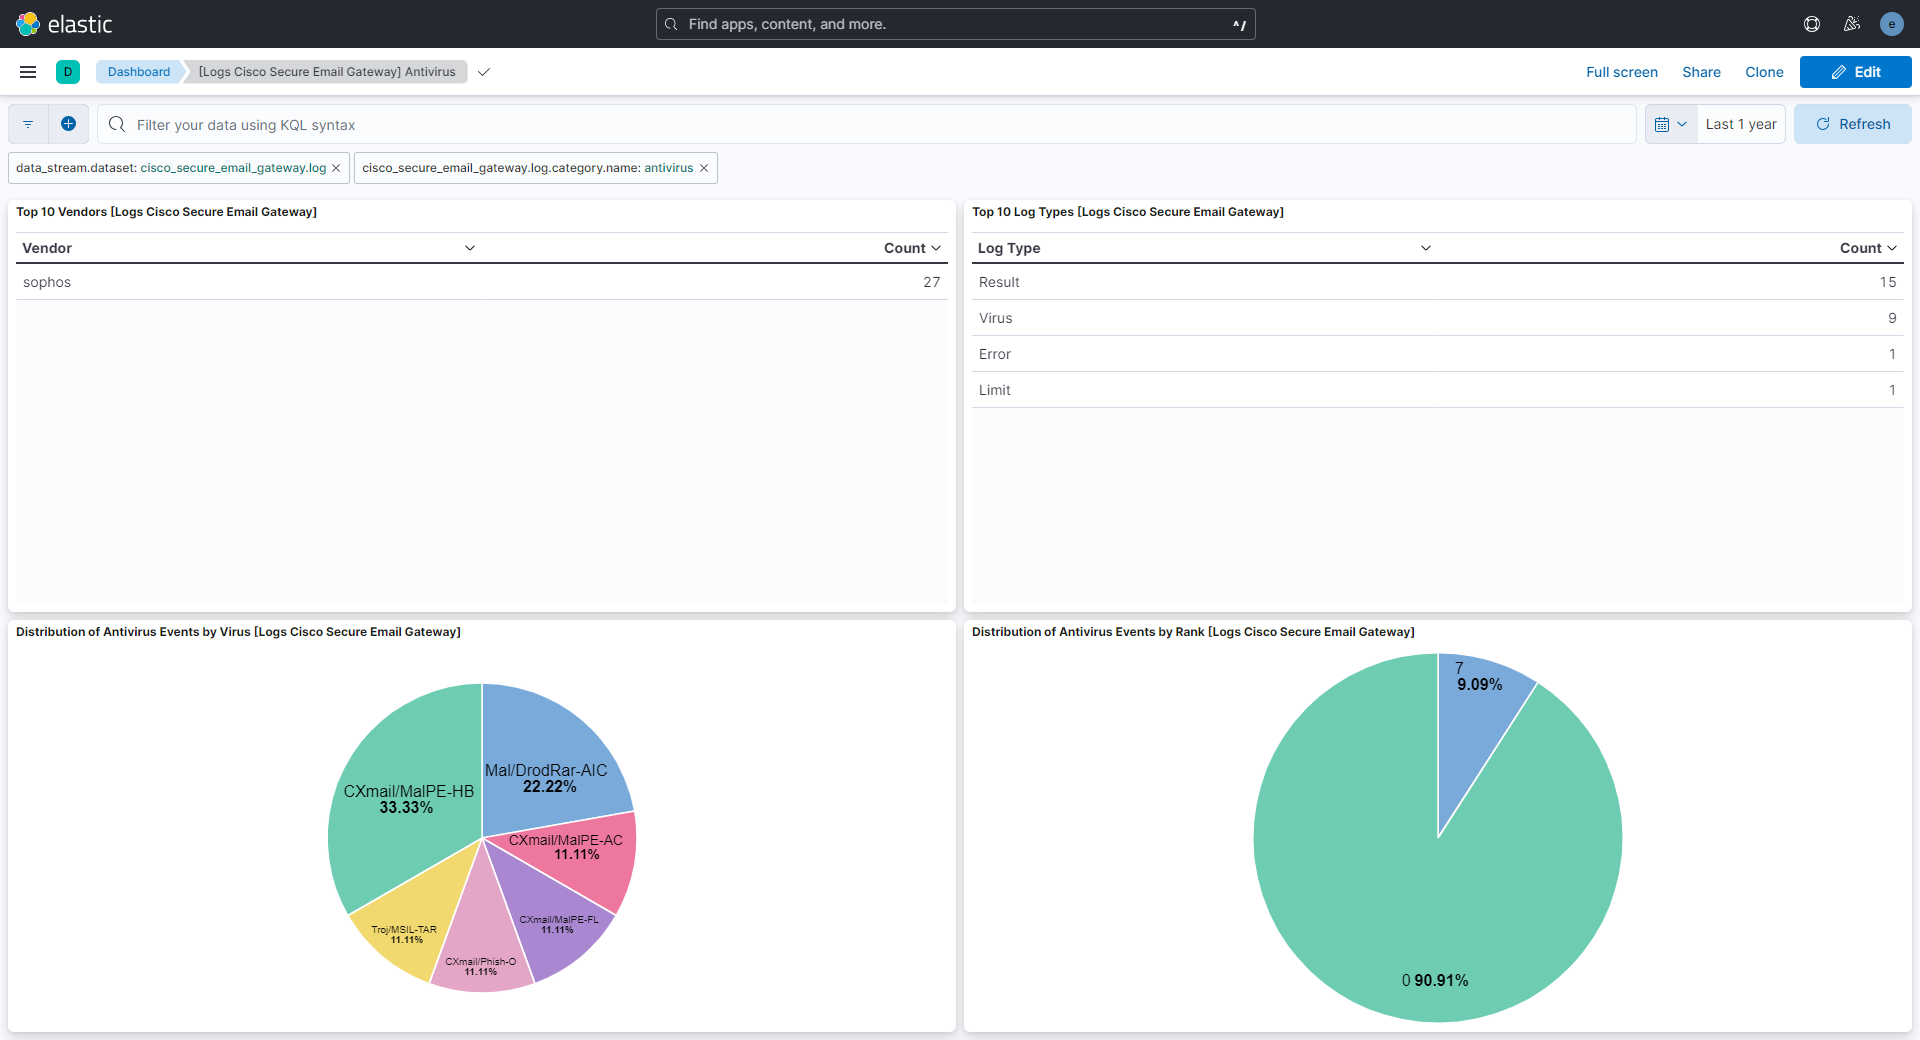Navigate to the Dashboard breadcrumb
The height and width of the screenshot is (1040, 1920).
click(x=138, y=71)
